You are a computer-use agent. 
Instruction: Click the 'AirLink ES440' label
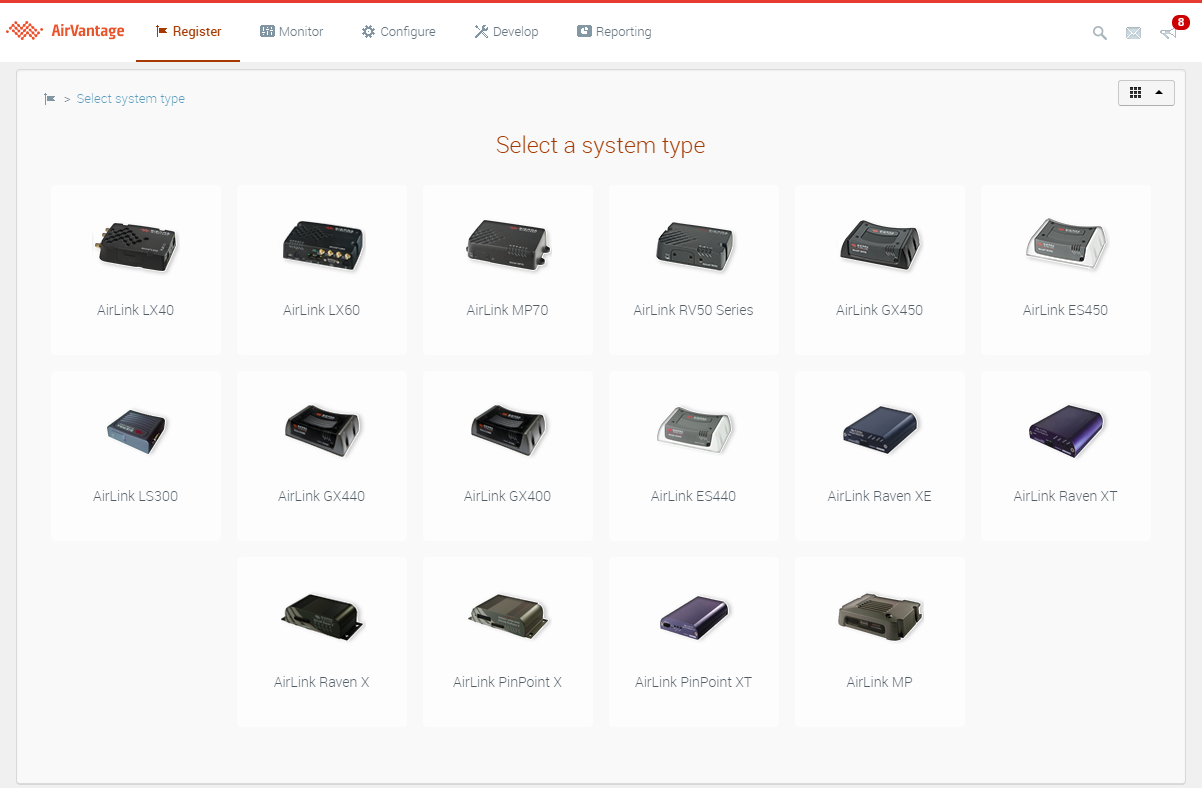(694, 496)
